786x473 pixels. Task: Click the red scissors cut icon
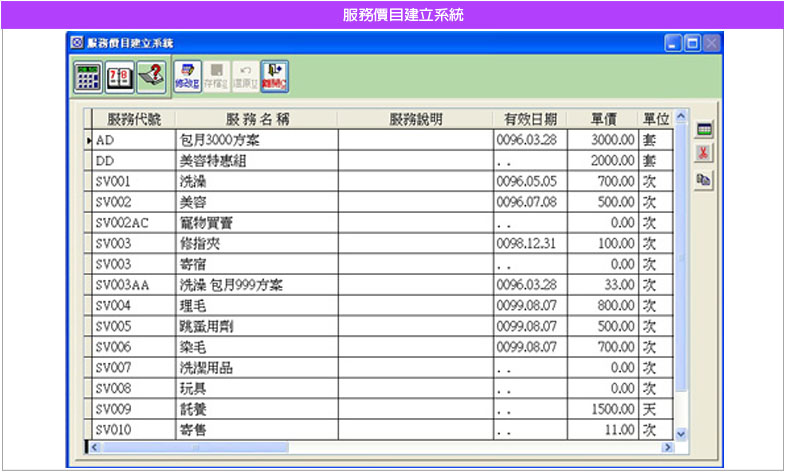[704, 153]
